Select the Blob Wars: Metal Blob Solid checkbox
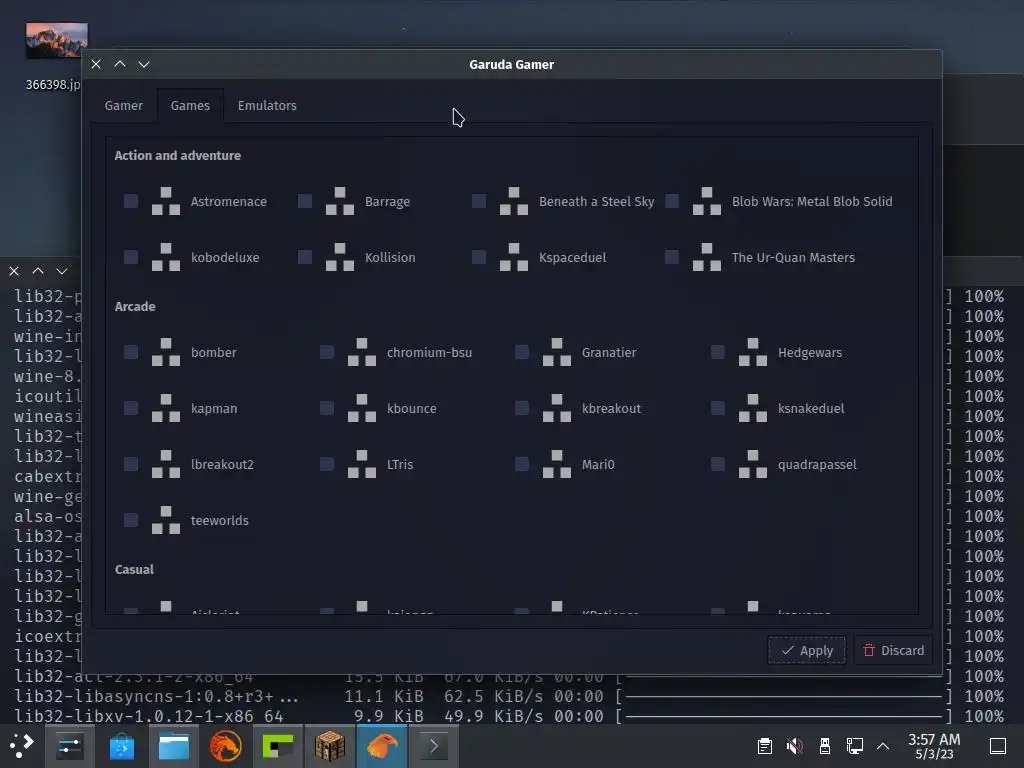 coord(672,201)
